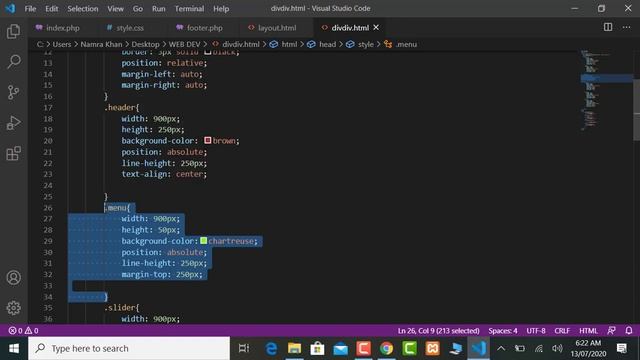Open the File menu

30,9
